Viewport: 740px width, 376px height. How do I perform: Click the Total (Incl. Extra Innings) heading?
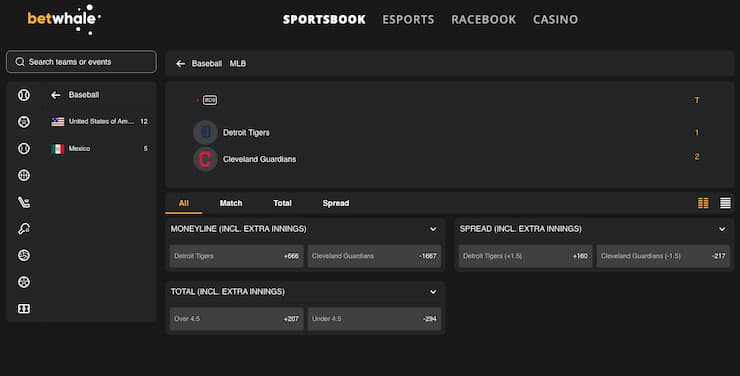227,292
